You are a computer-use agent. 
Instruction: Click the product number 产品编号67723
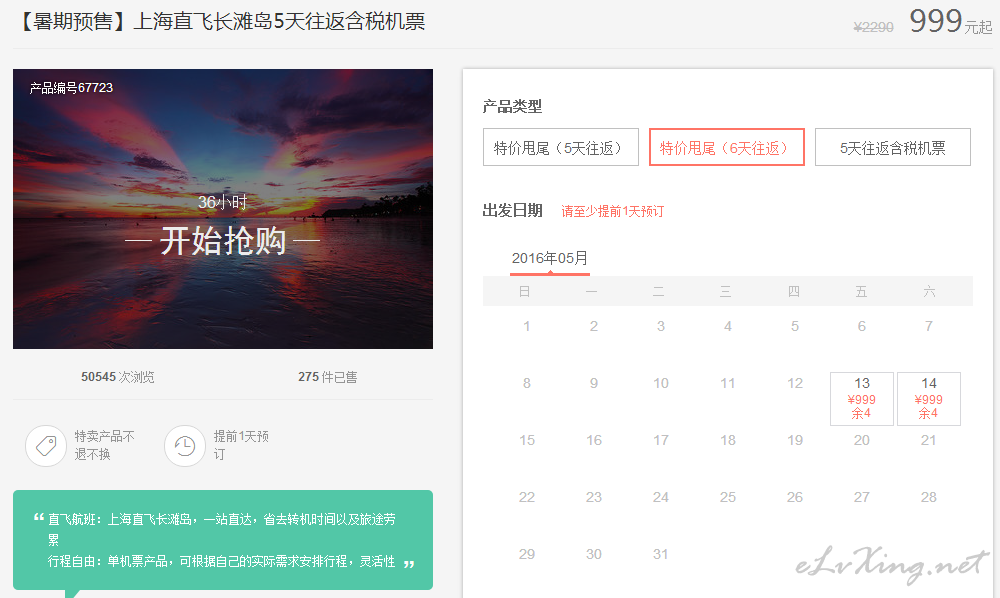[x=71, y=88]
